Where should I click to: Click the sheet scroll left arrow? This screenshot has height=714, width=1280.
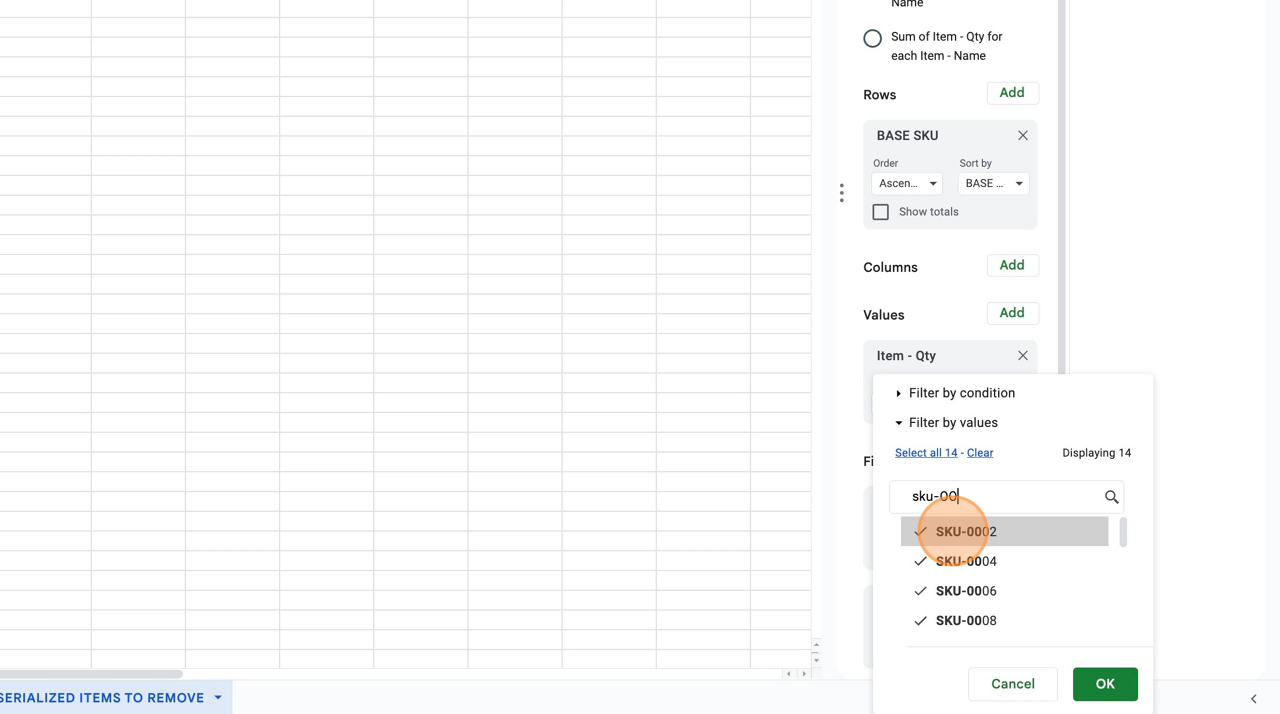coord(789,674)
